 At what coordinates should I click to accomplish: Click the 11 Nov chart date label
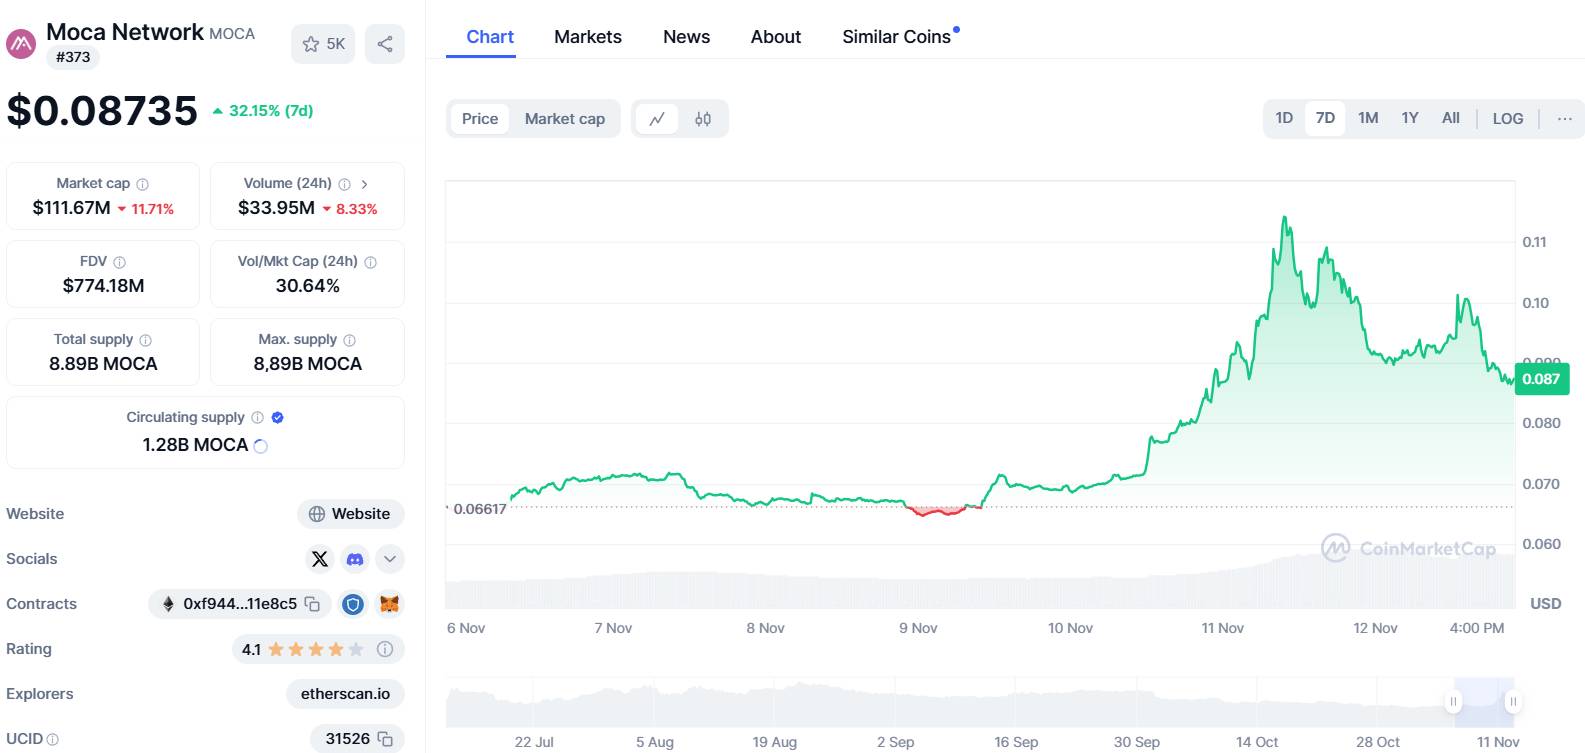tap(1222, 628)
